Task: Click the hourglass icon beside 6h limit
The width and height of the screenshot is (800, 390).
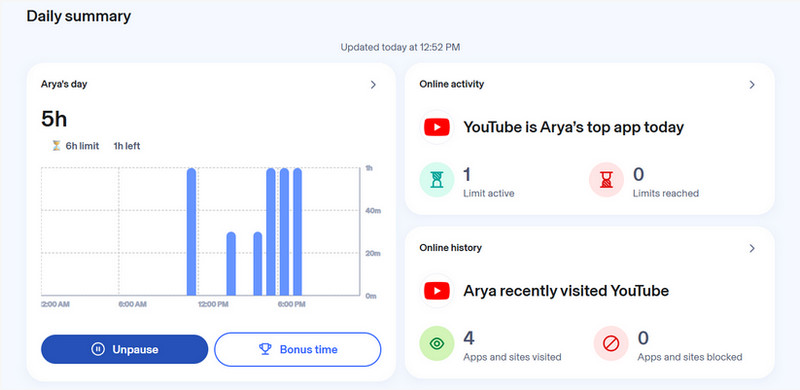Action: click(56, 146)
